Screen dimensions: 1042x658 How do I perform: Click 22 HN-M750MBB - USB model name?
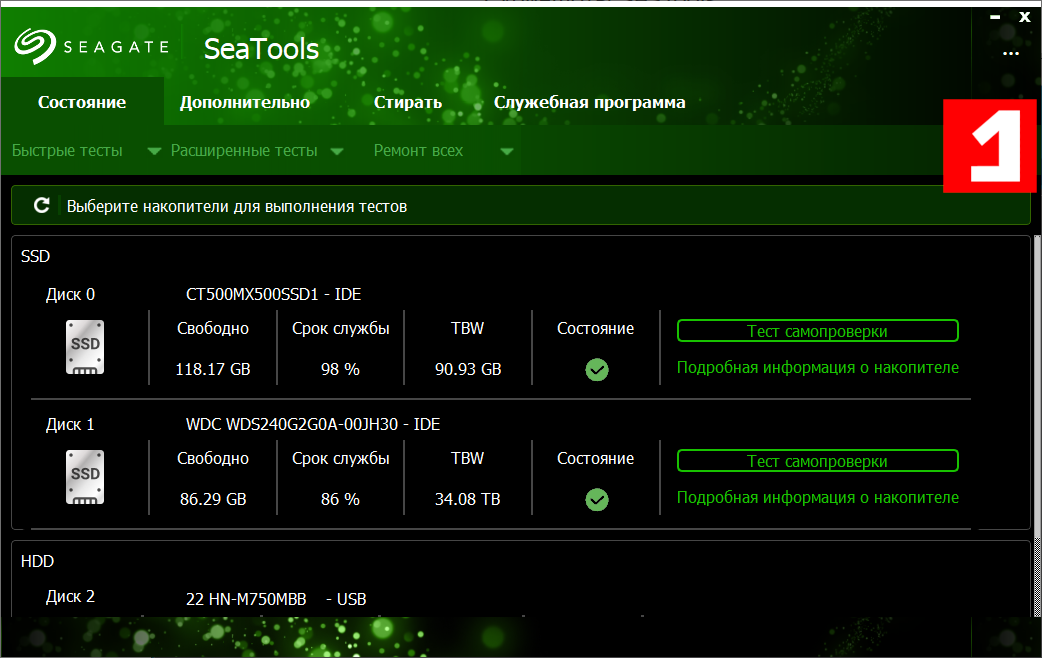click(x=276, y=600)
